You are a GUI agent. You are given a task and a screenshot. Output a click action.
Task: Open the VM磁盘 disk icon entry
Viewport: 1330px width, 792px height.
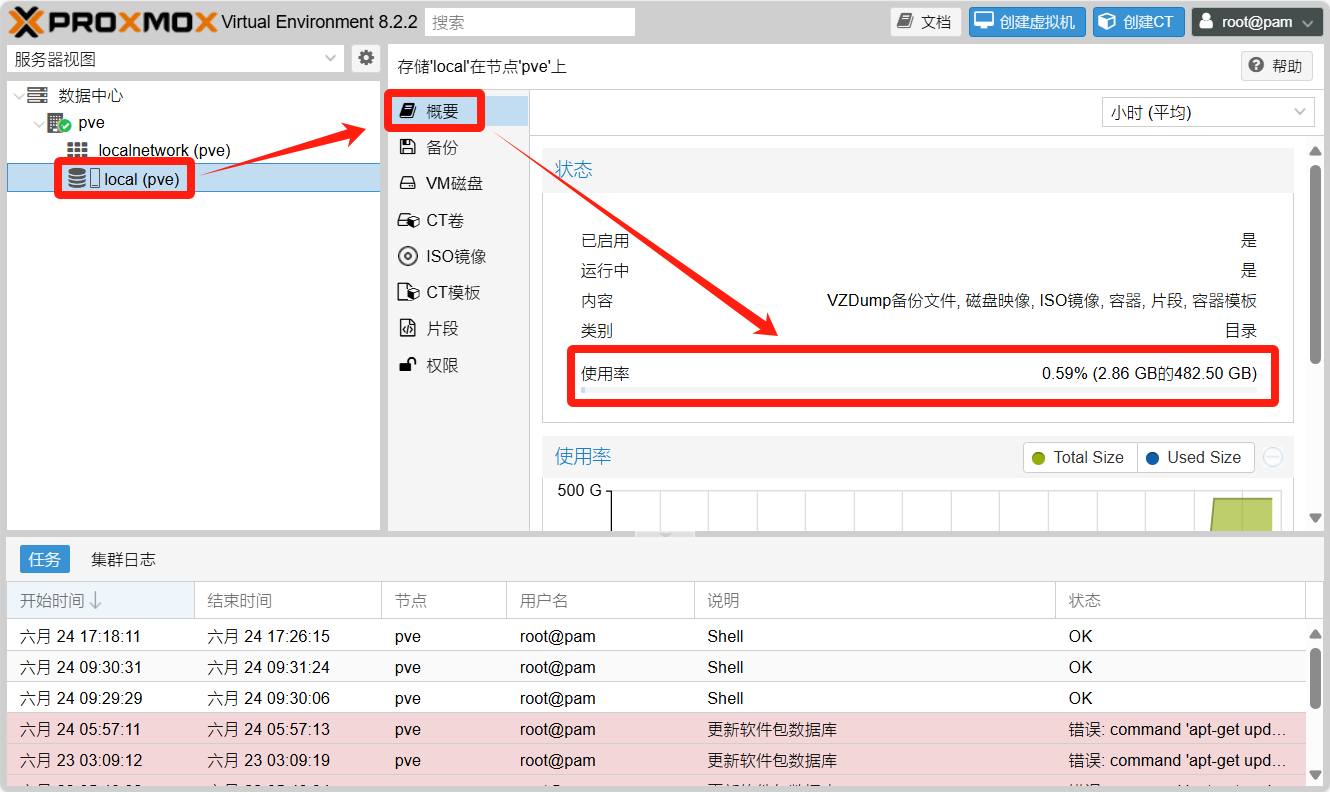(408, 184)
